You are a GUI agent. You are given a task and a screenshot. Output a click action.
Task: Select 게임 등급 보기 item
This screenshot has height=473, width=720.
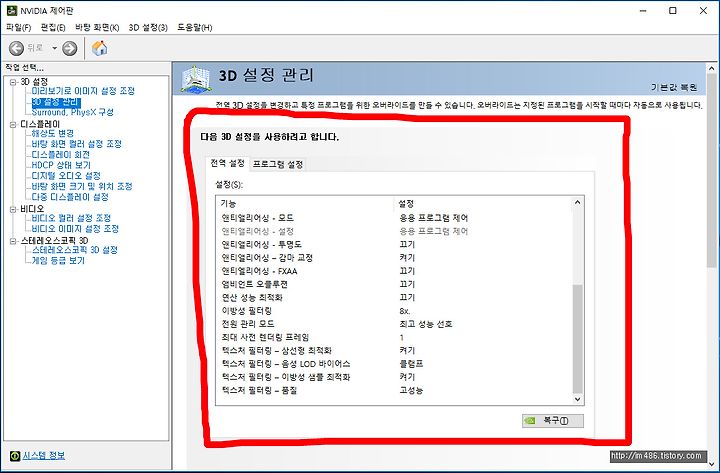pyautogui.click(x=58, y=260)
